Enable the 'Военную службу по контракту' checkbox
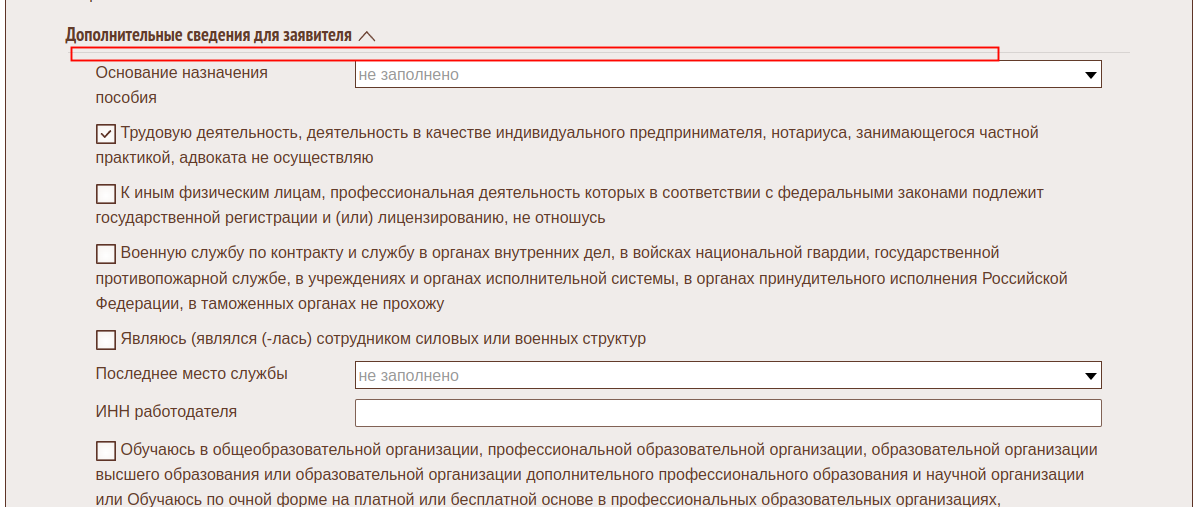 106,254
